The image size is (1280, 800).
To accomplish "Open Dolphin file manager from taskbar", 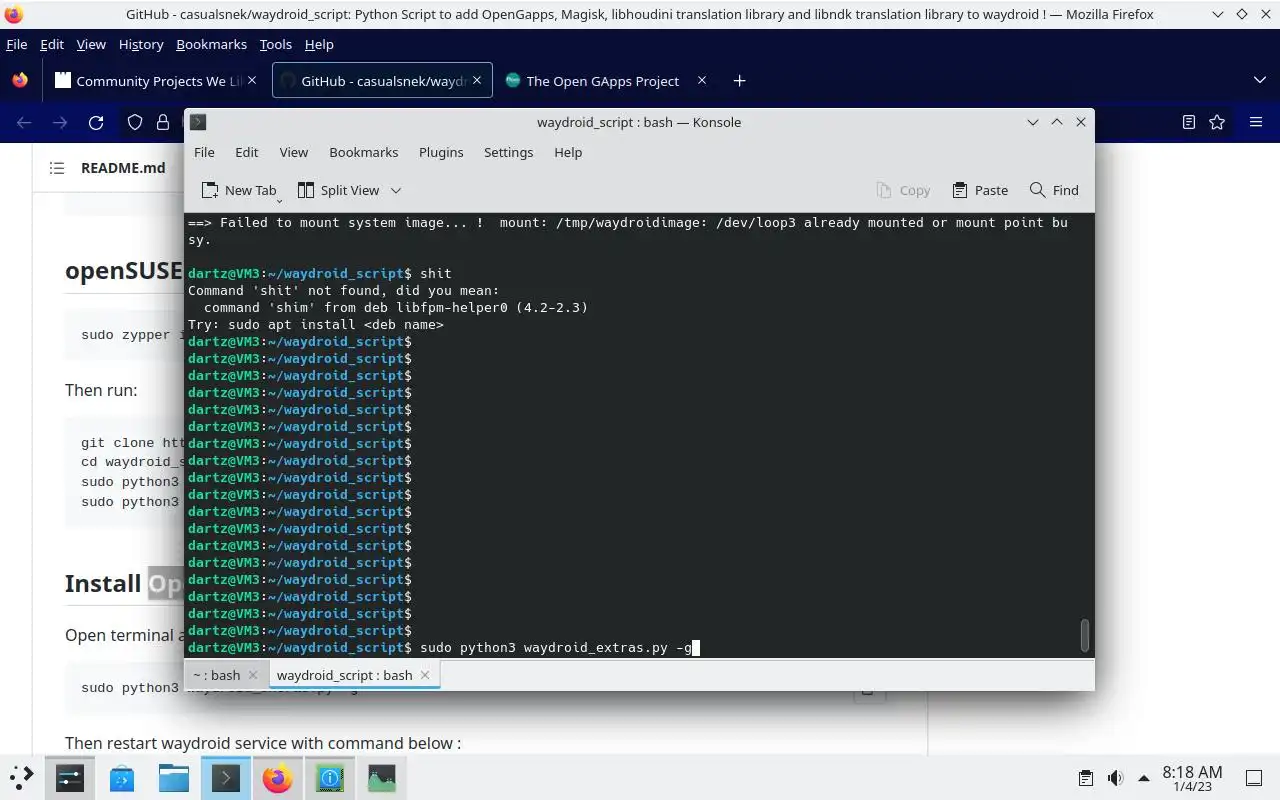I will pos(174,777).
